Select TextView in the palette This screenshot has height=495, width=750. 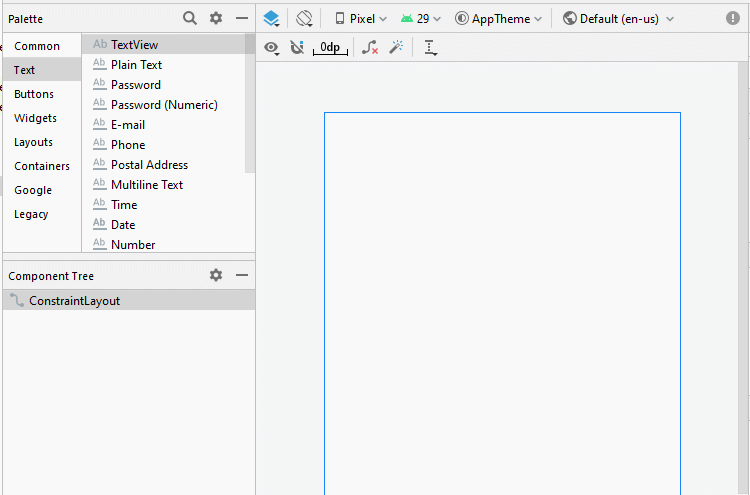164,44
